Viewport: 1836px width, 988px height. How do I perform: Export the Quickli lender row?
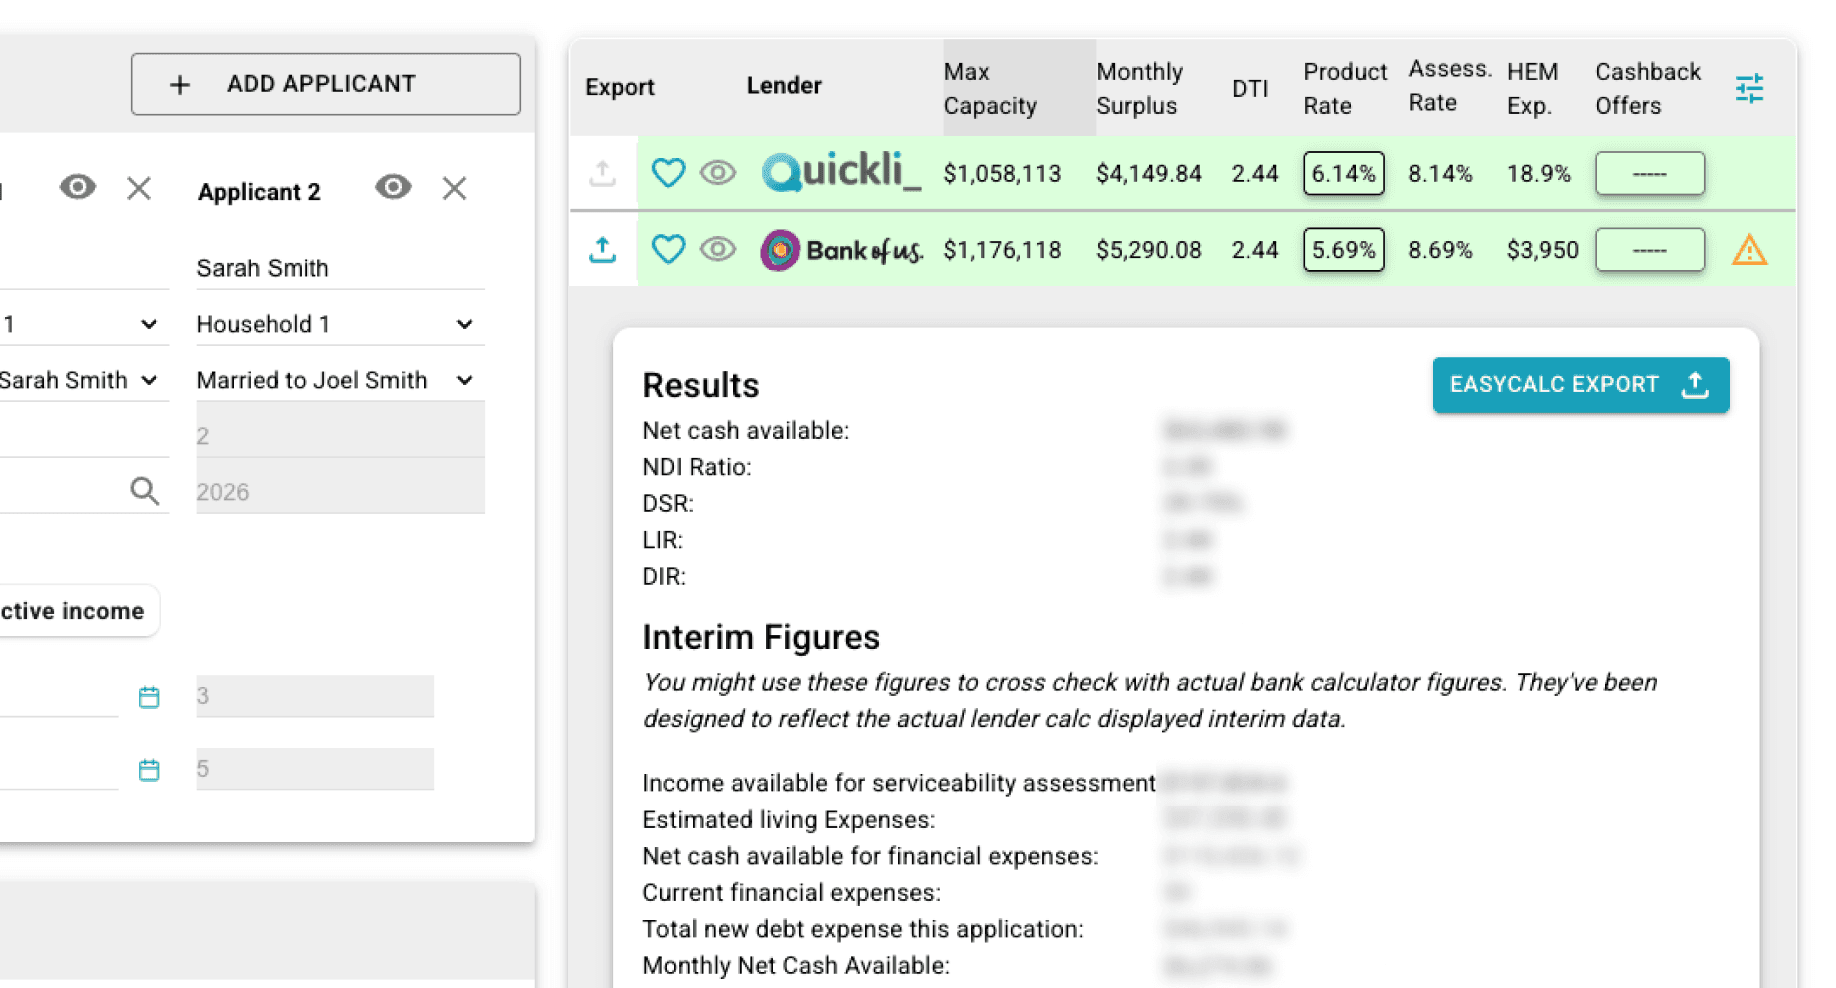pyautogui.click(x=602, y=173)
